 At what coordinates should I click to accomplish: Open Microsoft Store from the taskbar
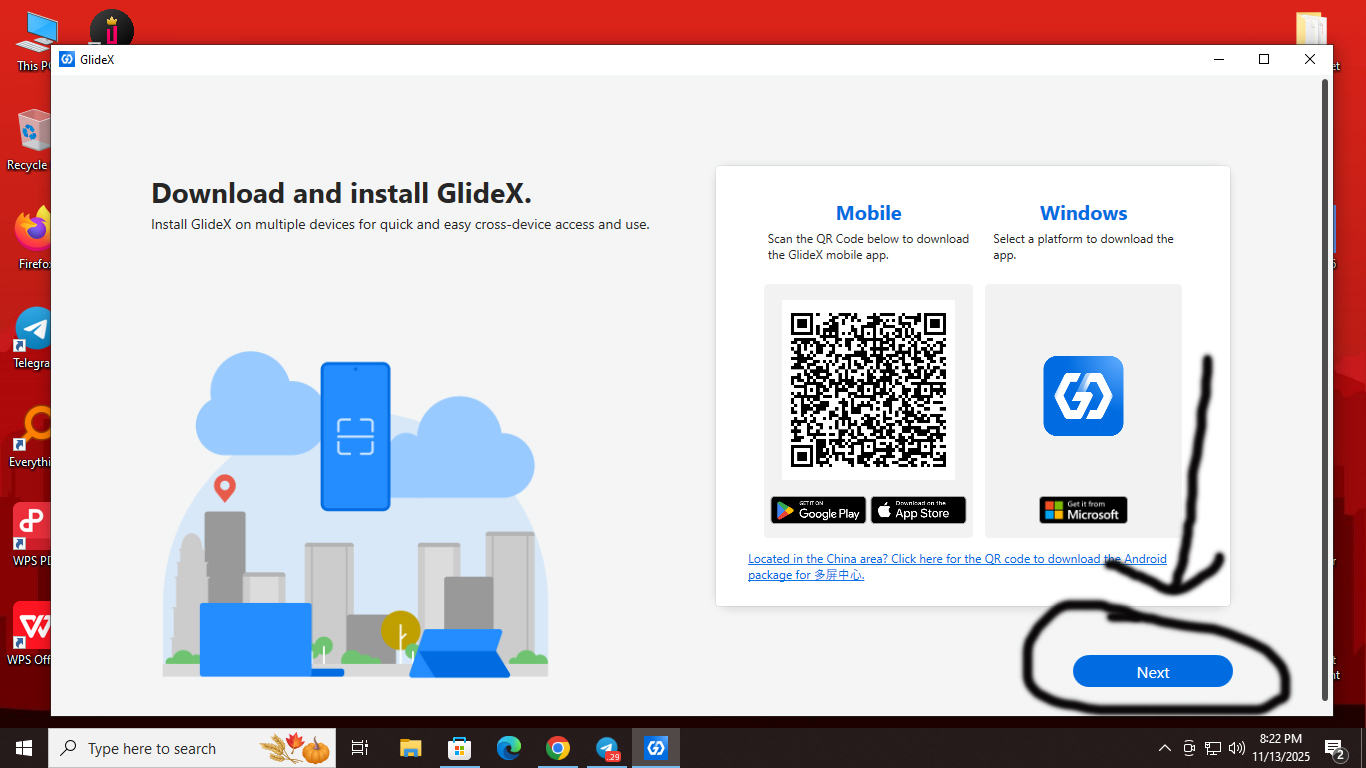point(460,748)
